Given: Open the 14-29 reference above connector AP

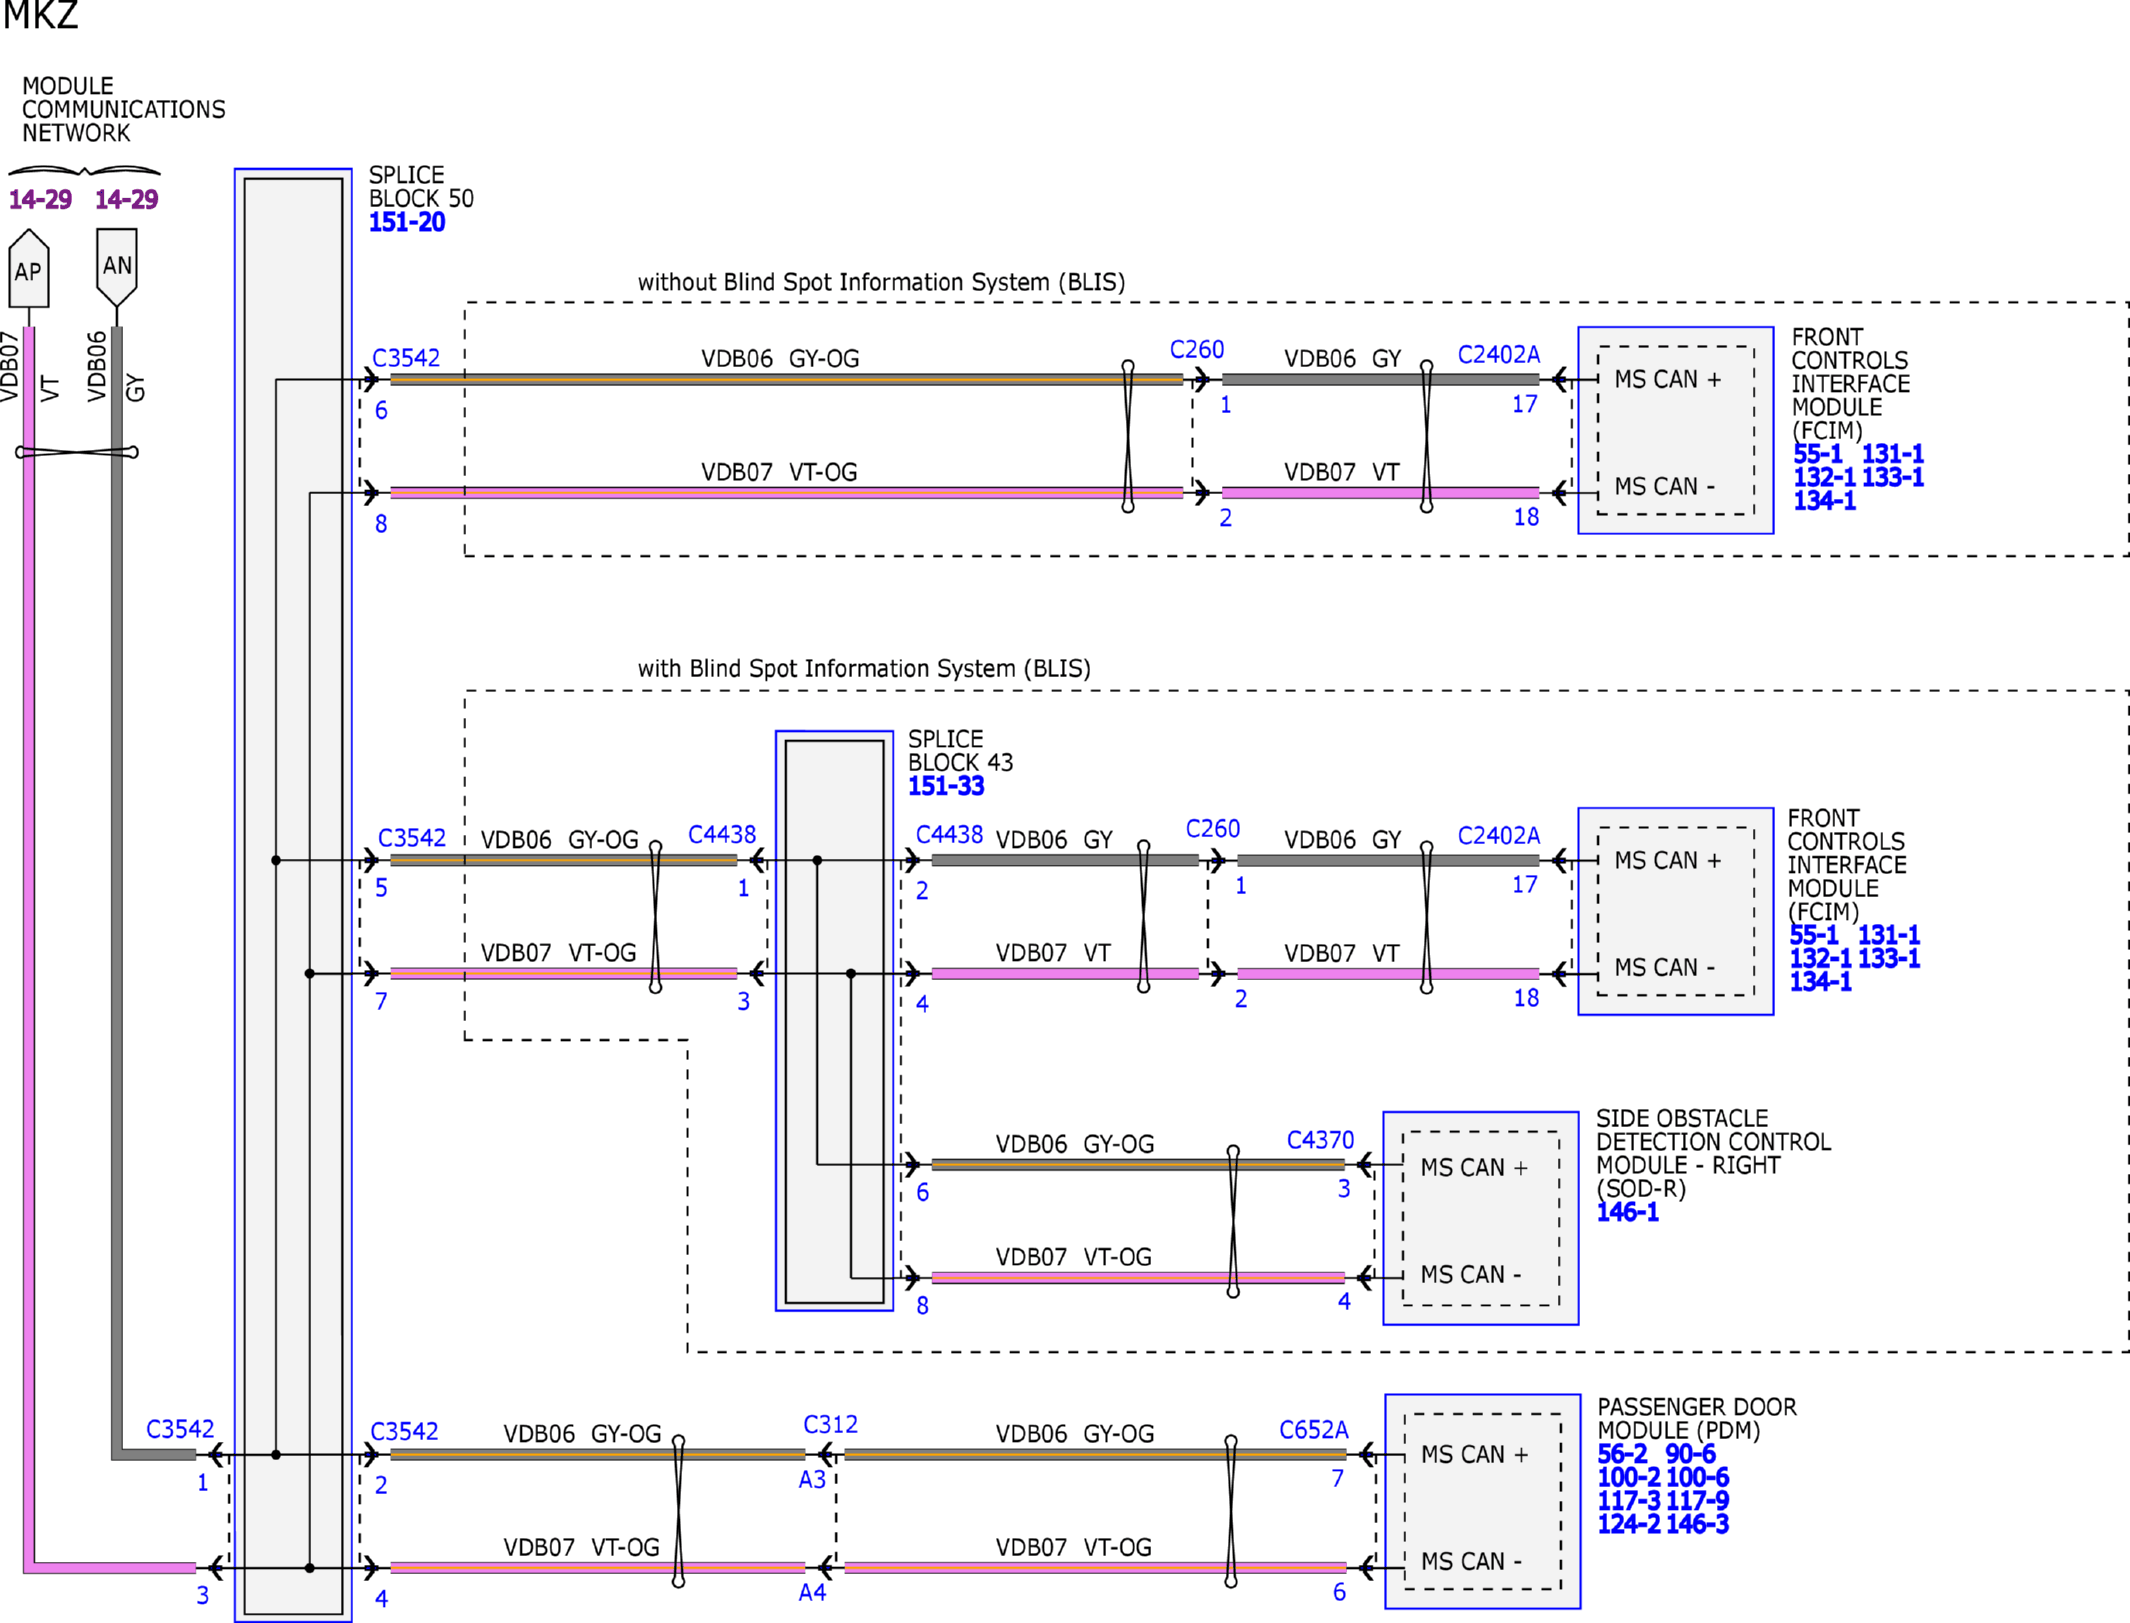Looking at the screenshot, I should (40, 199).
